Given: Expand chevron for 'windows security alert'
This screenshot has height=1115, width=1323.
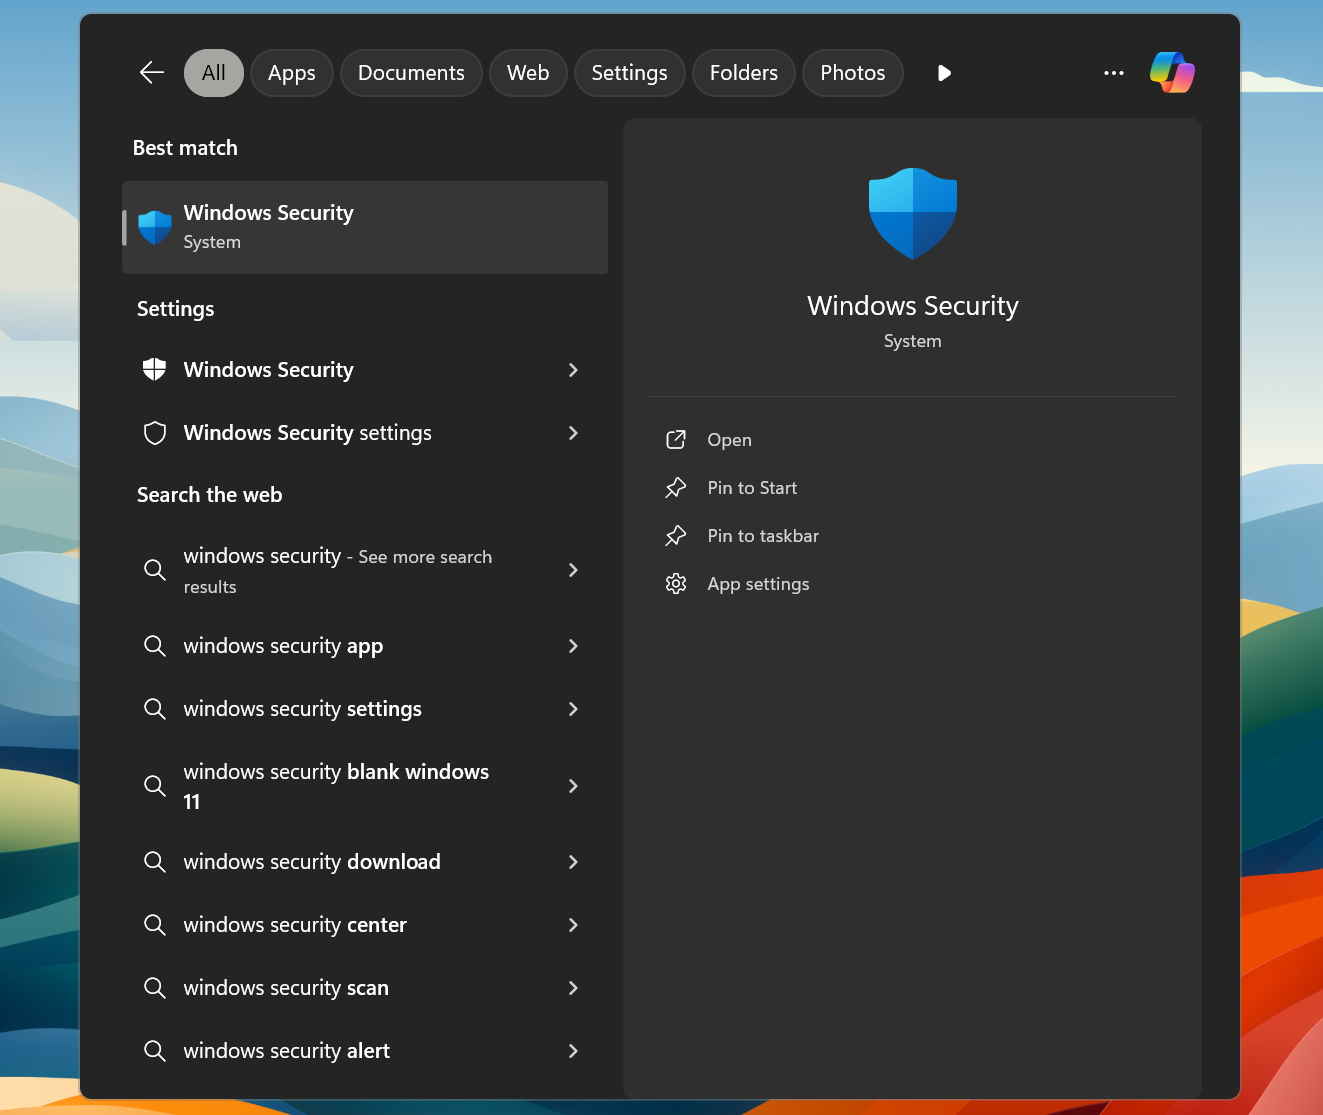Looking at the screenshot, I should pos(573,1051).
